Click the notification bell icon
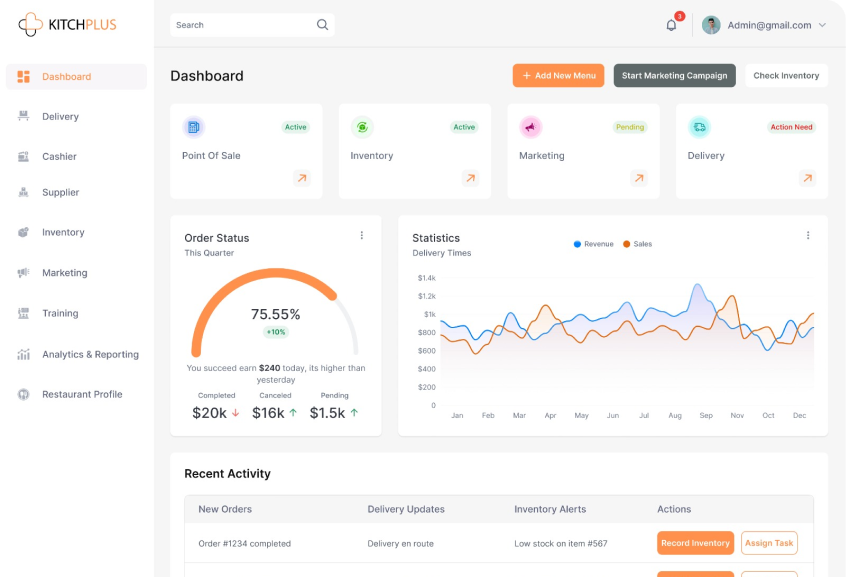 pyautogui.click(x=671, y=25)
